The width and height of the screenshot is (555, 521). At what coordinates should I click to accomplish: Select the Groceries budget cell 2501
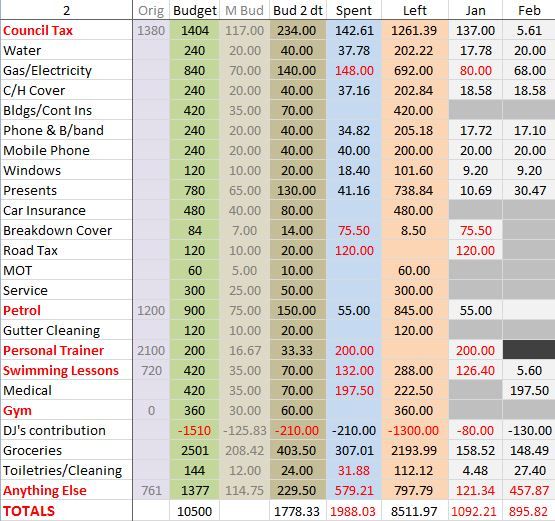tap(195, 451)
